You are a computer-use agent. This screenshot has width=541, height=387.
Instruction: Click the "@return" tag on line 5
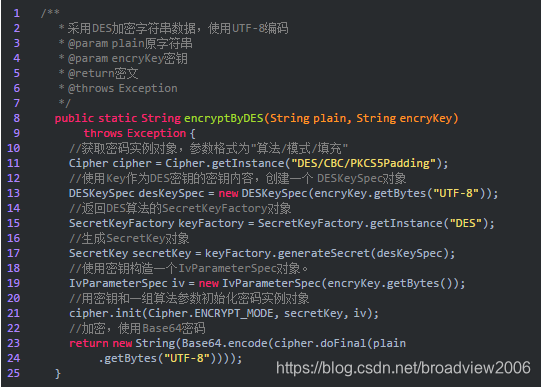[x=91, y=73]
